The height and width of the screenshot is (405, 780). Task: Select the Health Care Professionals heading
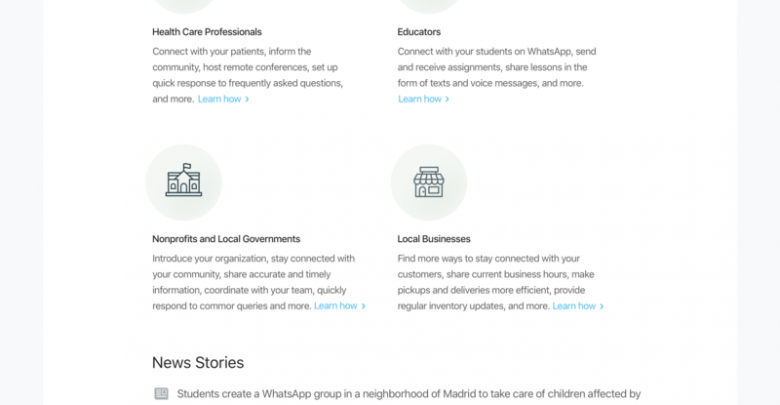coord(207,32)
